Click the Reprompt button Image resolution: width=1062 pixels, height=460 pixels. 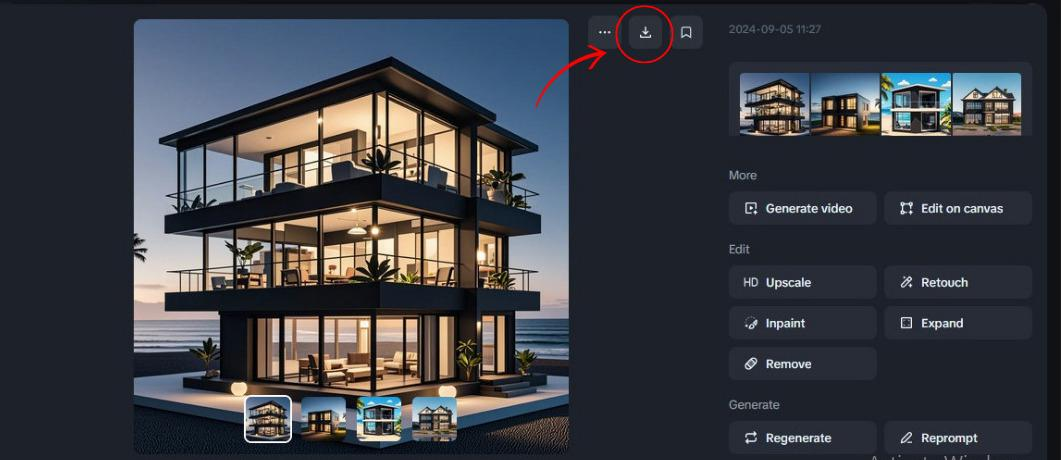958,438
